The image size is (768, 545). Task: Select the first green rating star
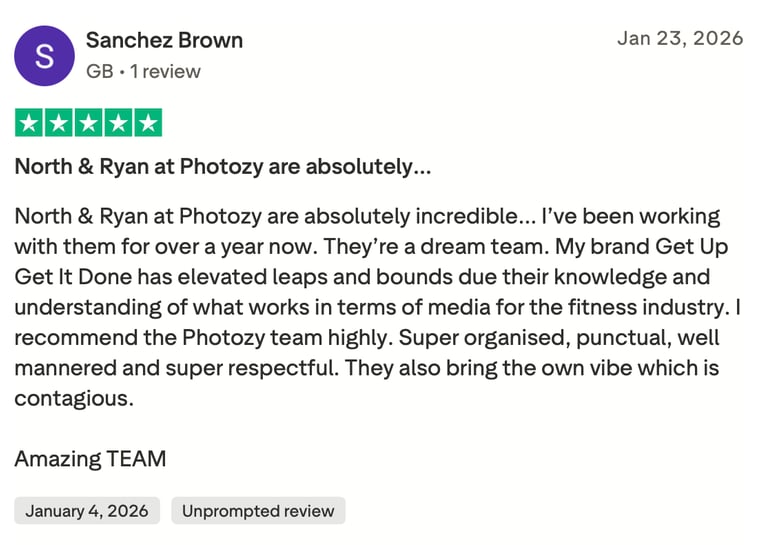29,124
